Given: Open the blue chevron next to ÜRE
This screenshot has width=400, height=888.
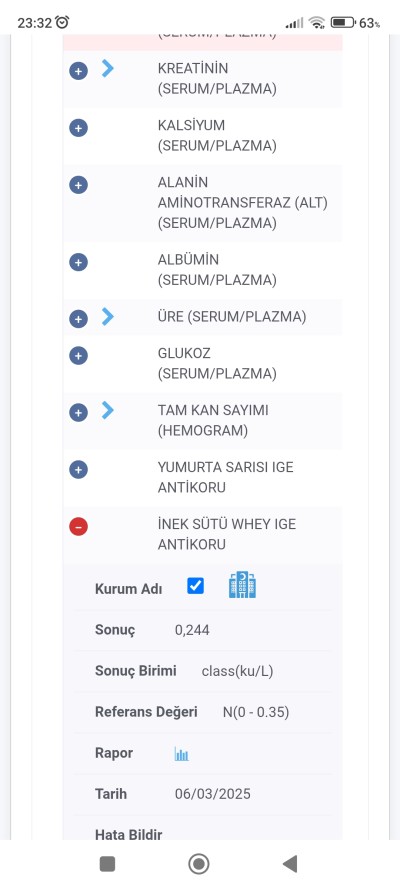Looking at the screenshot, I should (x=108, y=317).
